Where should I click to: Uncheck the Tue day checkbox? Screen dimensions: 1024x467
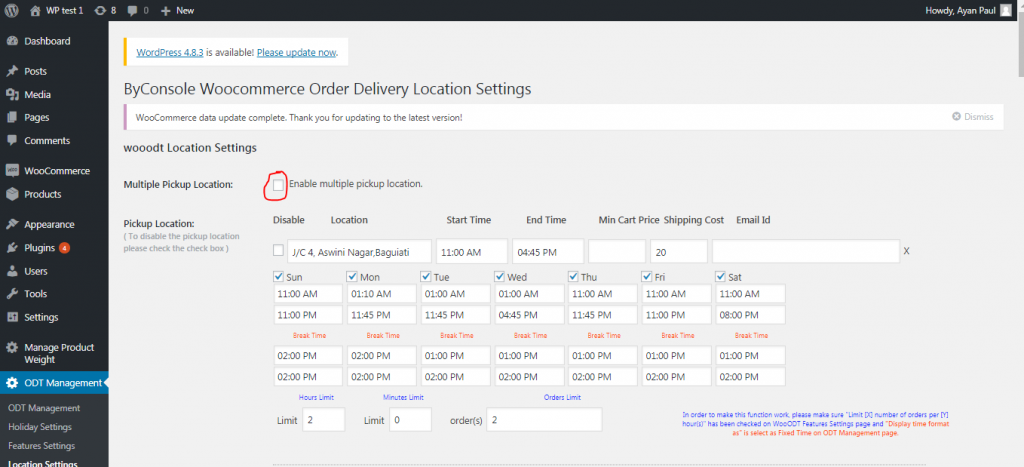426,276
